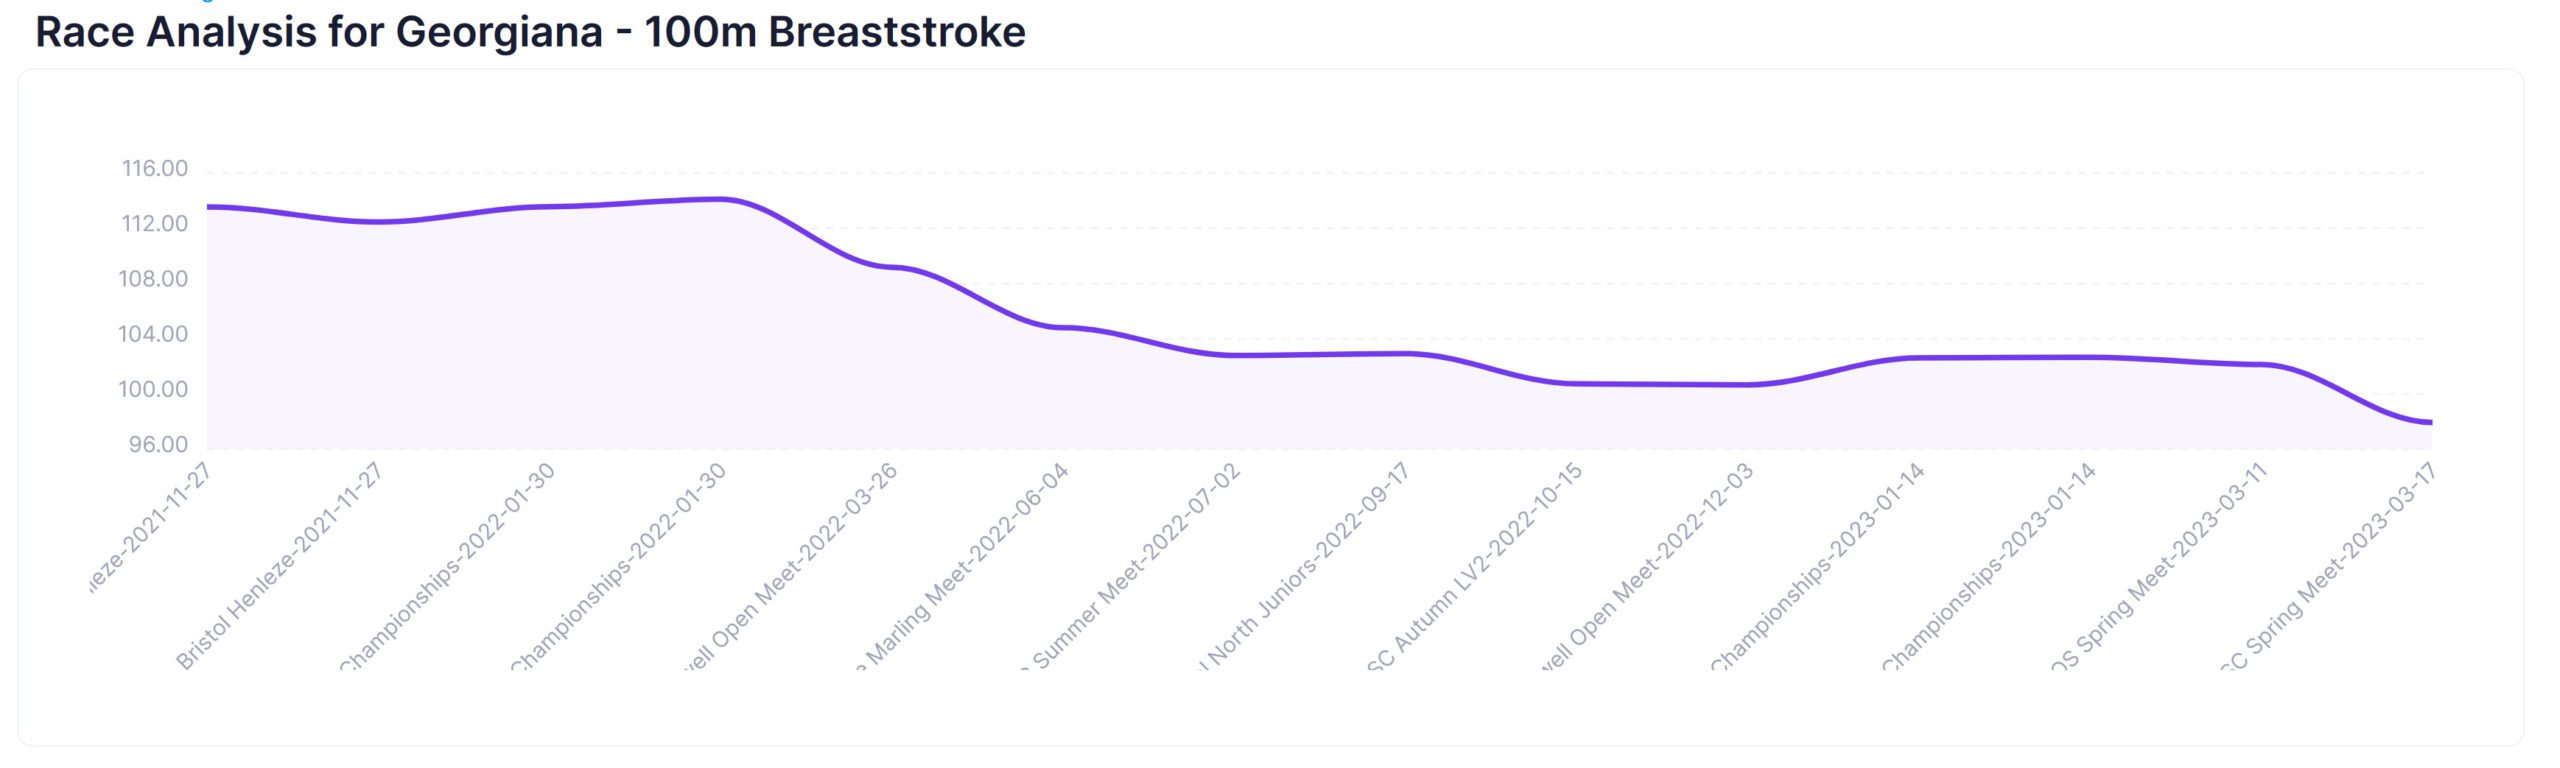Click the purple line's lowest point at right end
2560x768 pixels.
point(2429,422)
